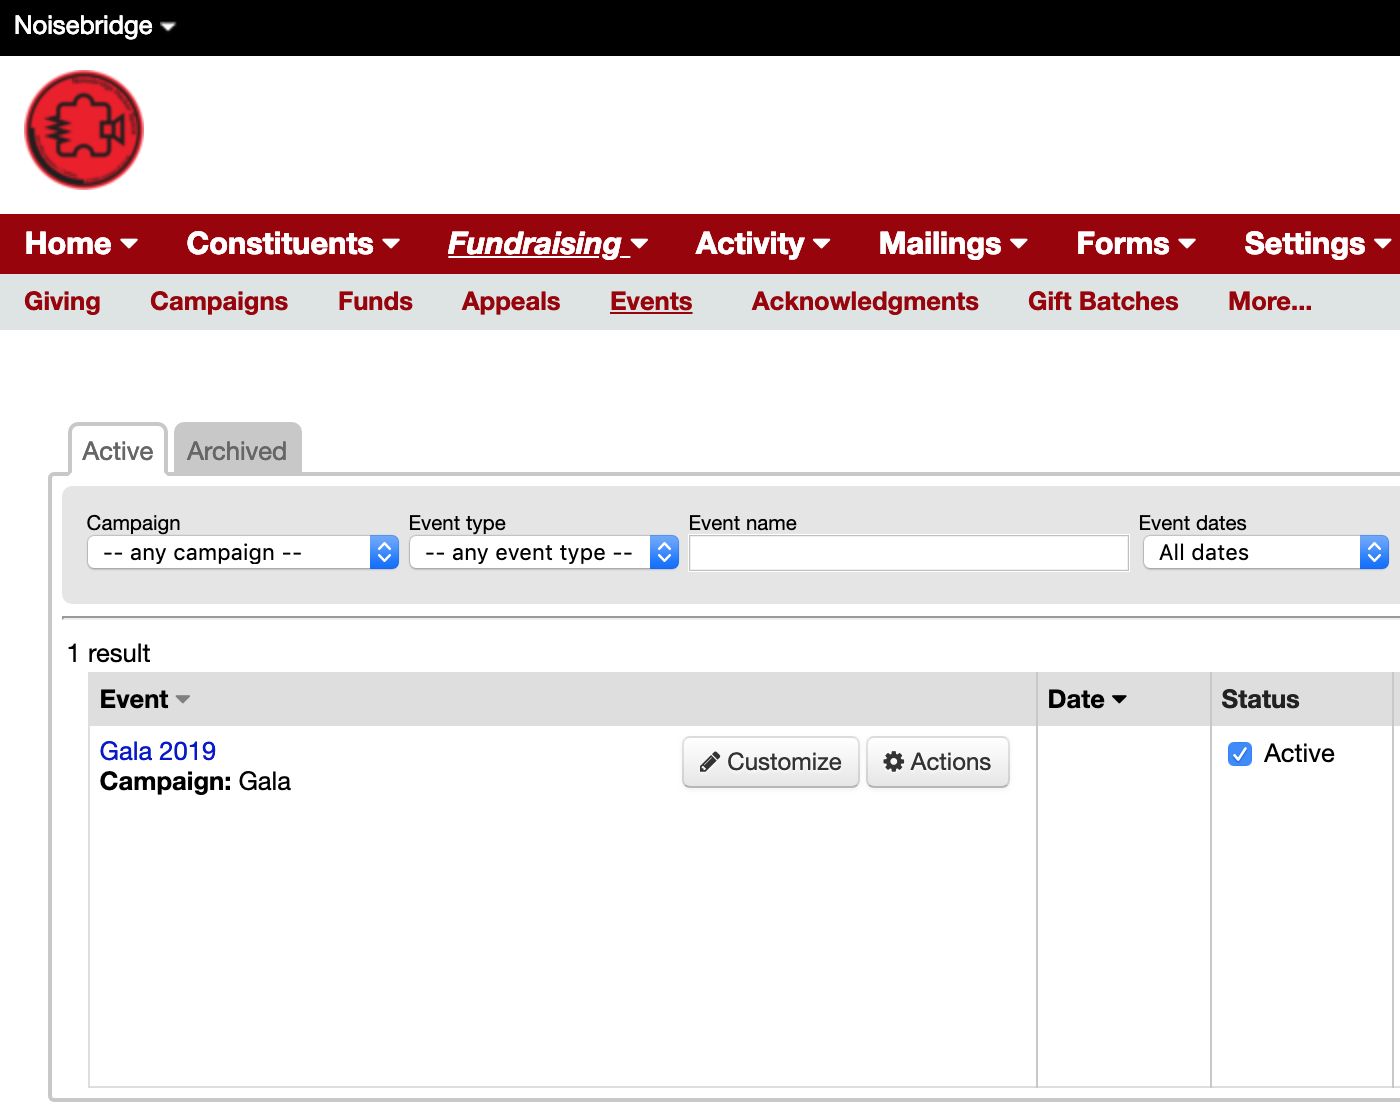Open the Noisebridge account menu
This screenshot has width=1400, height=1108.
pos(95,26)
